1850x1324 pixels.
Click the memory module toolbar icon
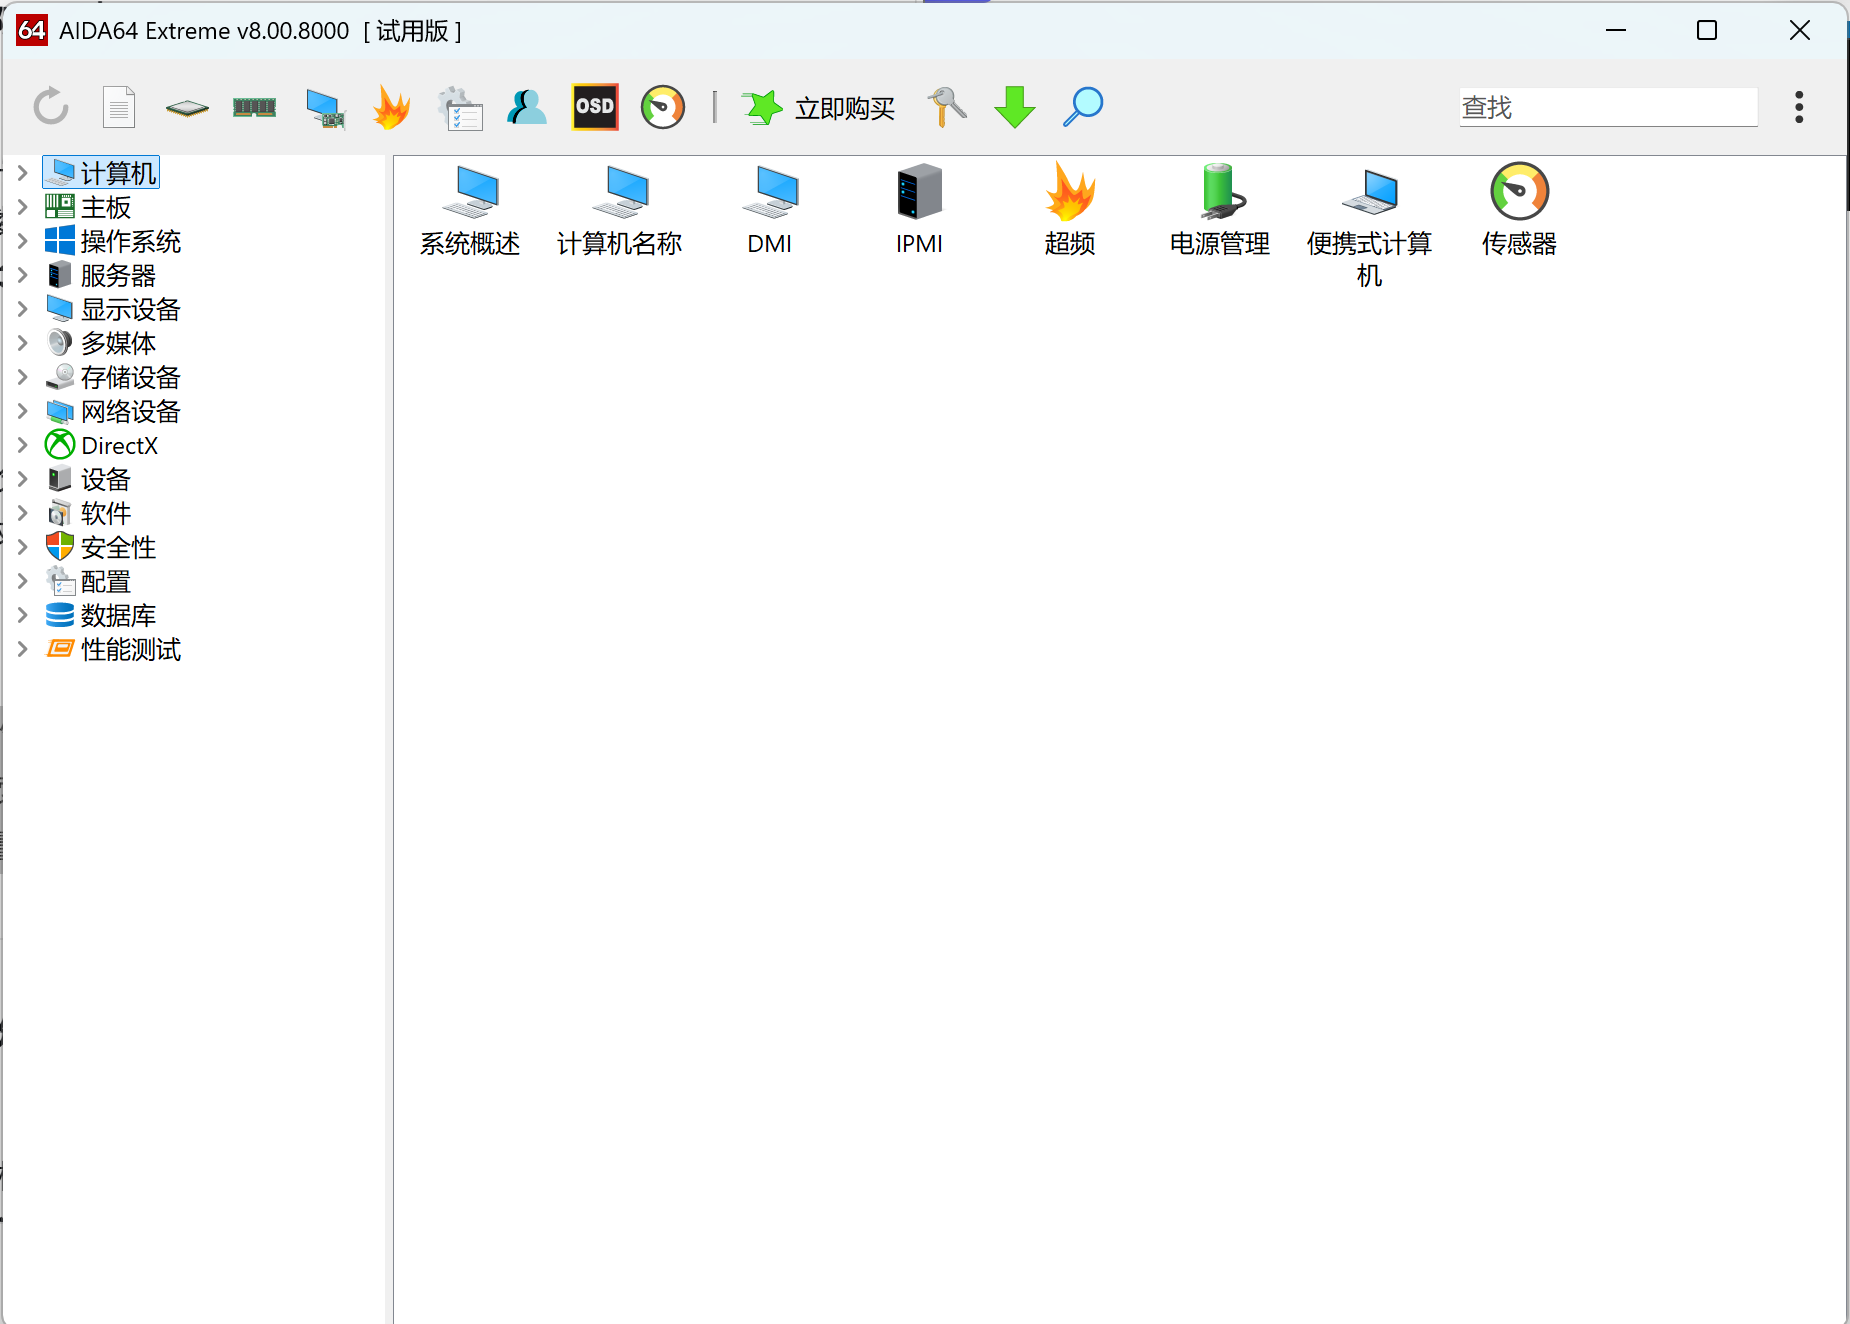[x=254, y=107]
